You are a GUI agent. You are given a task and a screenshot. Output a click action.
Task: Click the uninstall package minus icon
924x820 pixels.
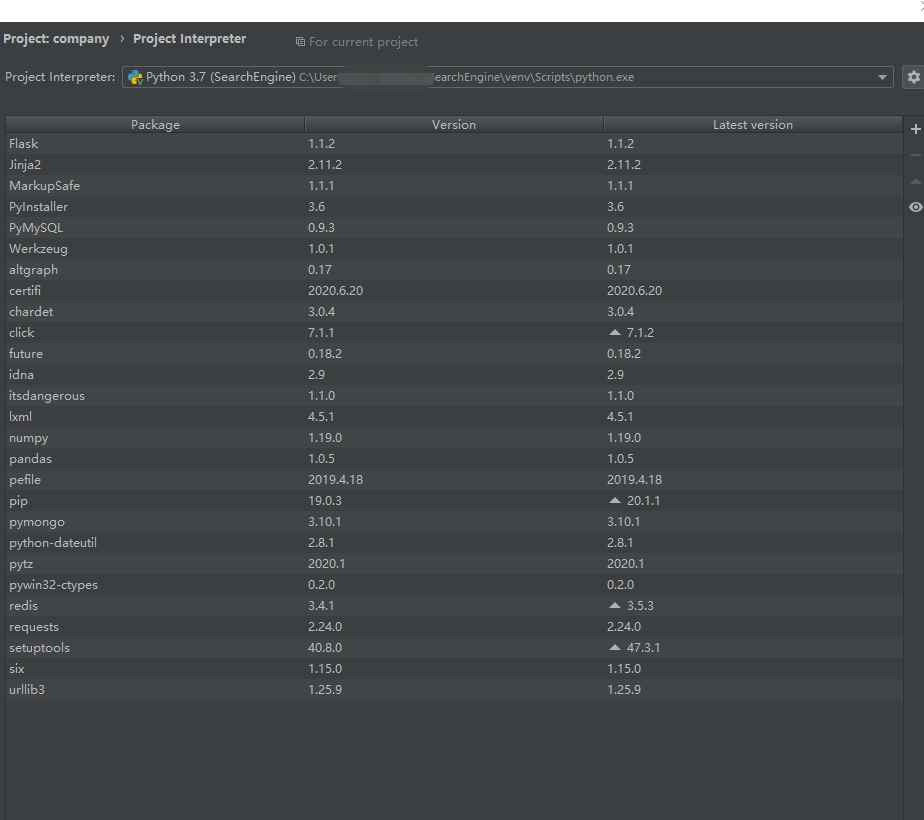pos(915,156)
